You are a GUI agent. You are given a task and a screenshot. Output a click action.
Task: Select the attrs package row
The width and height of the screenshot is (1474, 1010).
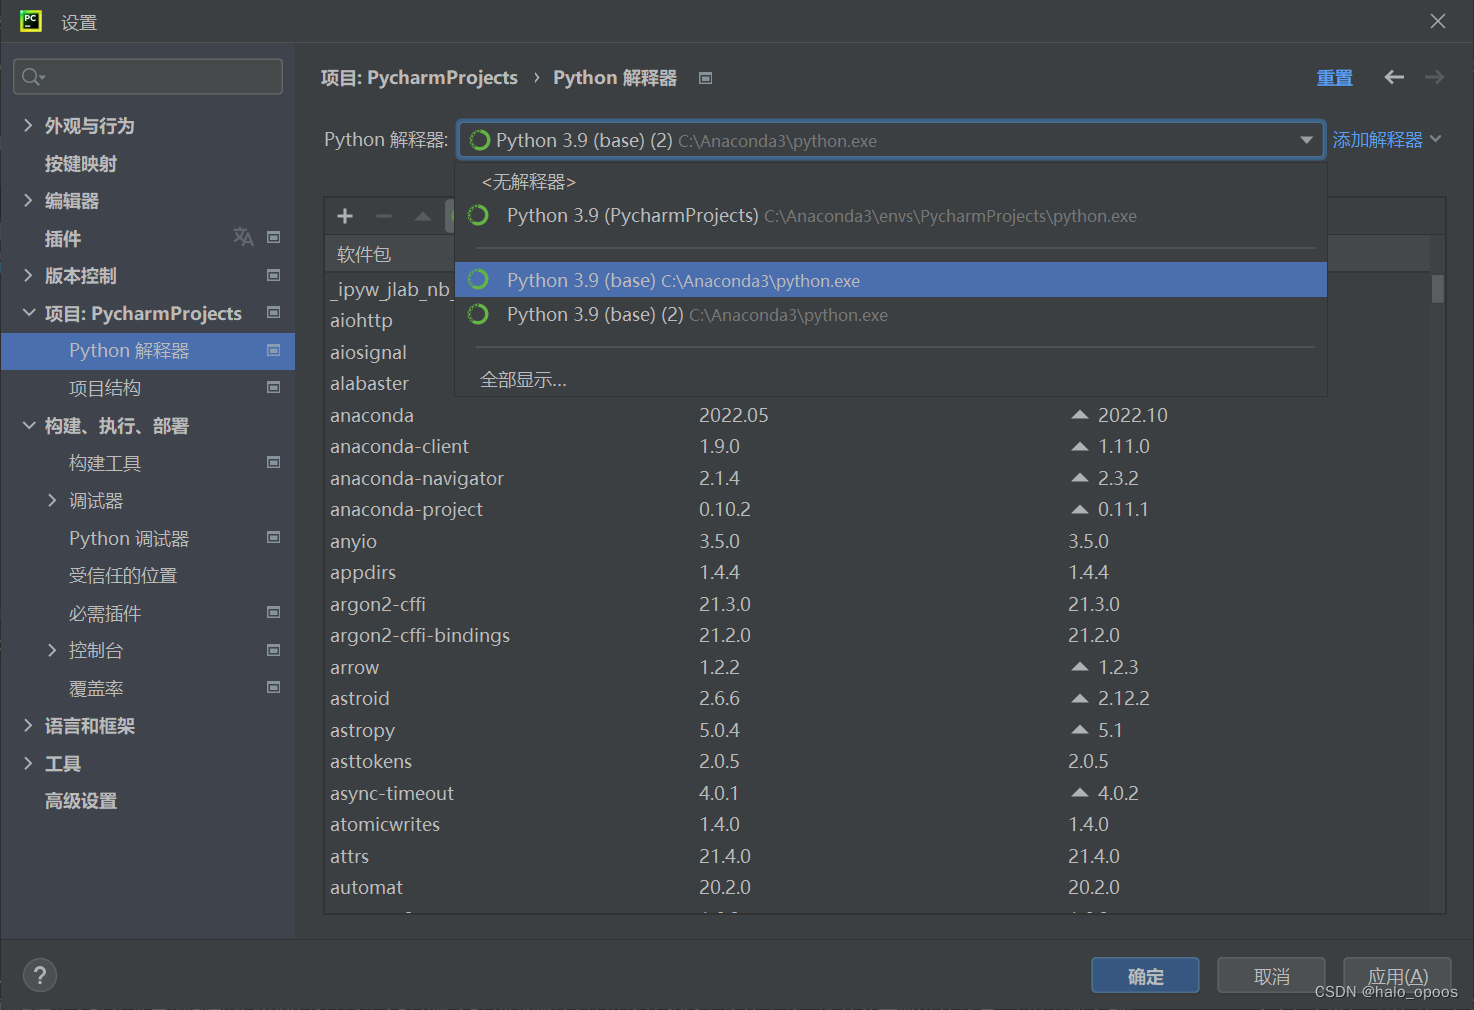coord(877,856)
